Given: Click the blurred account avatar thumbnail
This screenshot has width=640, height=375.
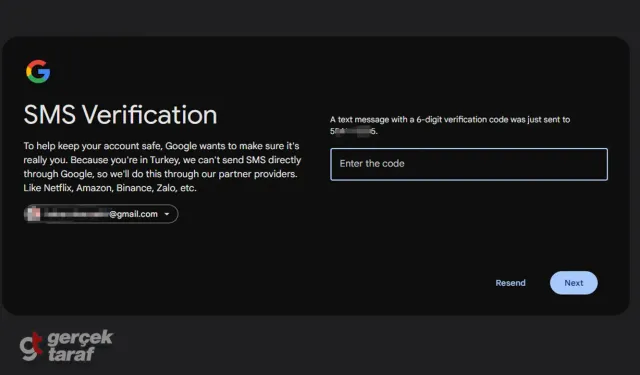Looking at the screenshot, I should click(x=33, y=214).
